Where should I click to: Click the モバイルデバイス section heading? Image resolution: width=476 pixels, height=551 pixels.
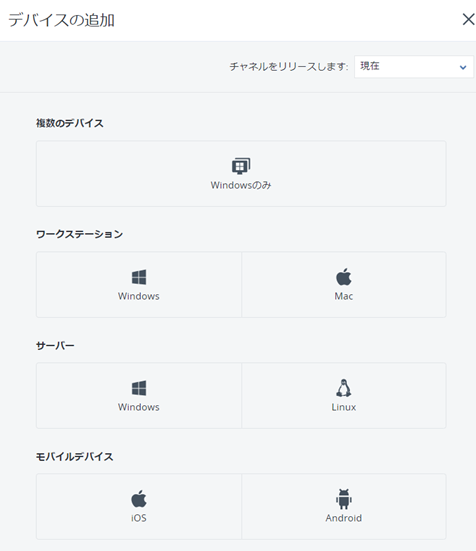74,456
